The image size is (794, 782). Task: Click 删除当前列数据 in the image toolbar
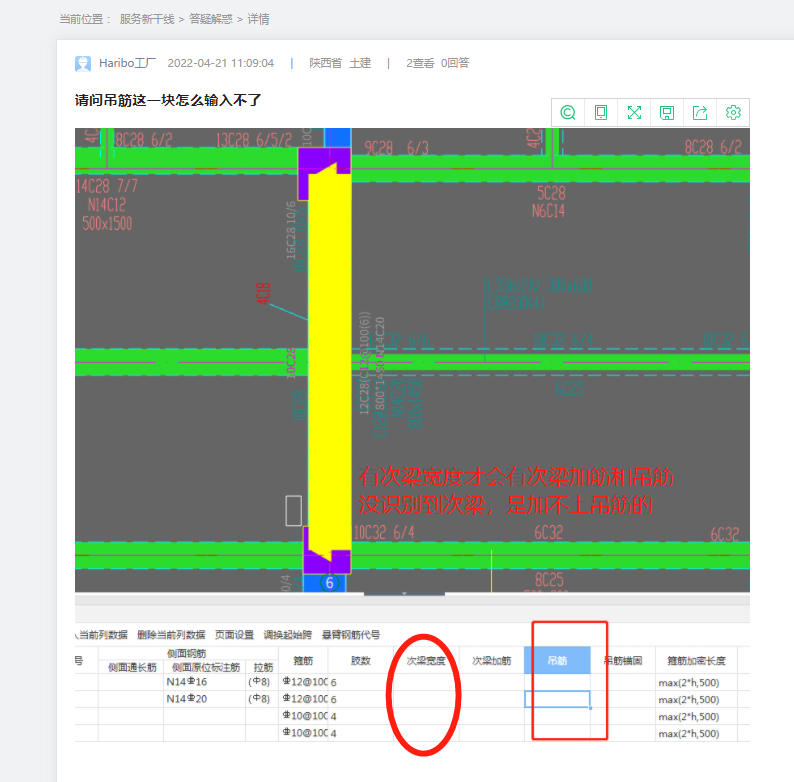[x=171, y=635]
